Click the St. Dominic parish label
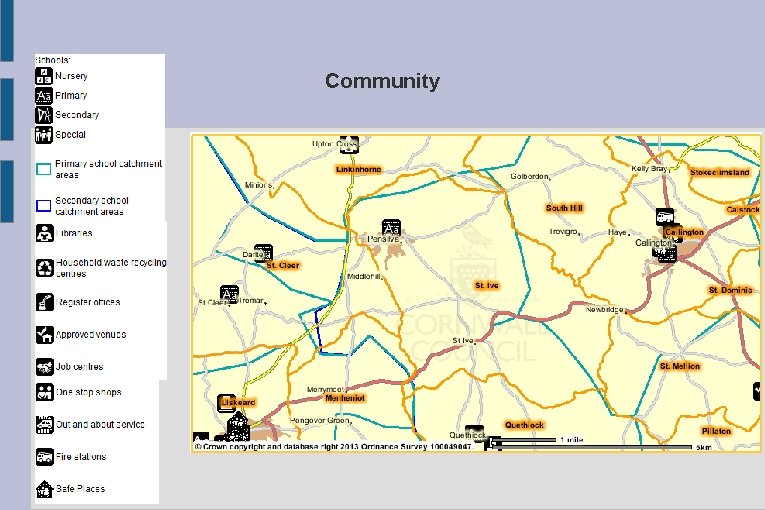Screen dimensions: 765x510 tap(731, 290)
